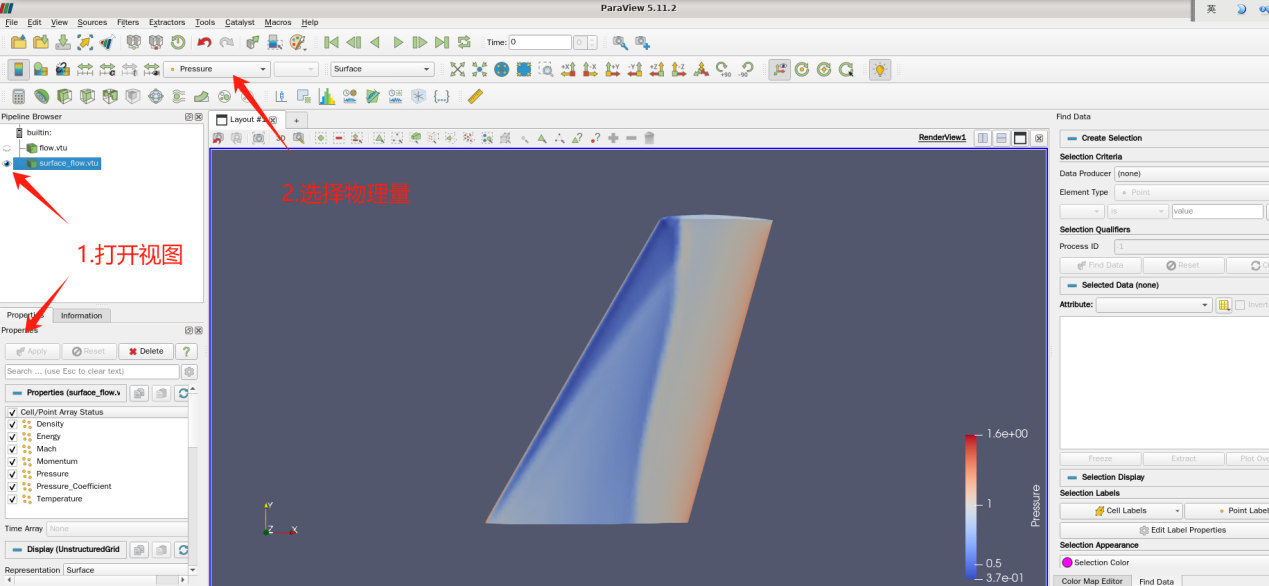Click the Delete button in Properties
The image size is (1269, 586).
tap(146, 351)
